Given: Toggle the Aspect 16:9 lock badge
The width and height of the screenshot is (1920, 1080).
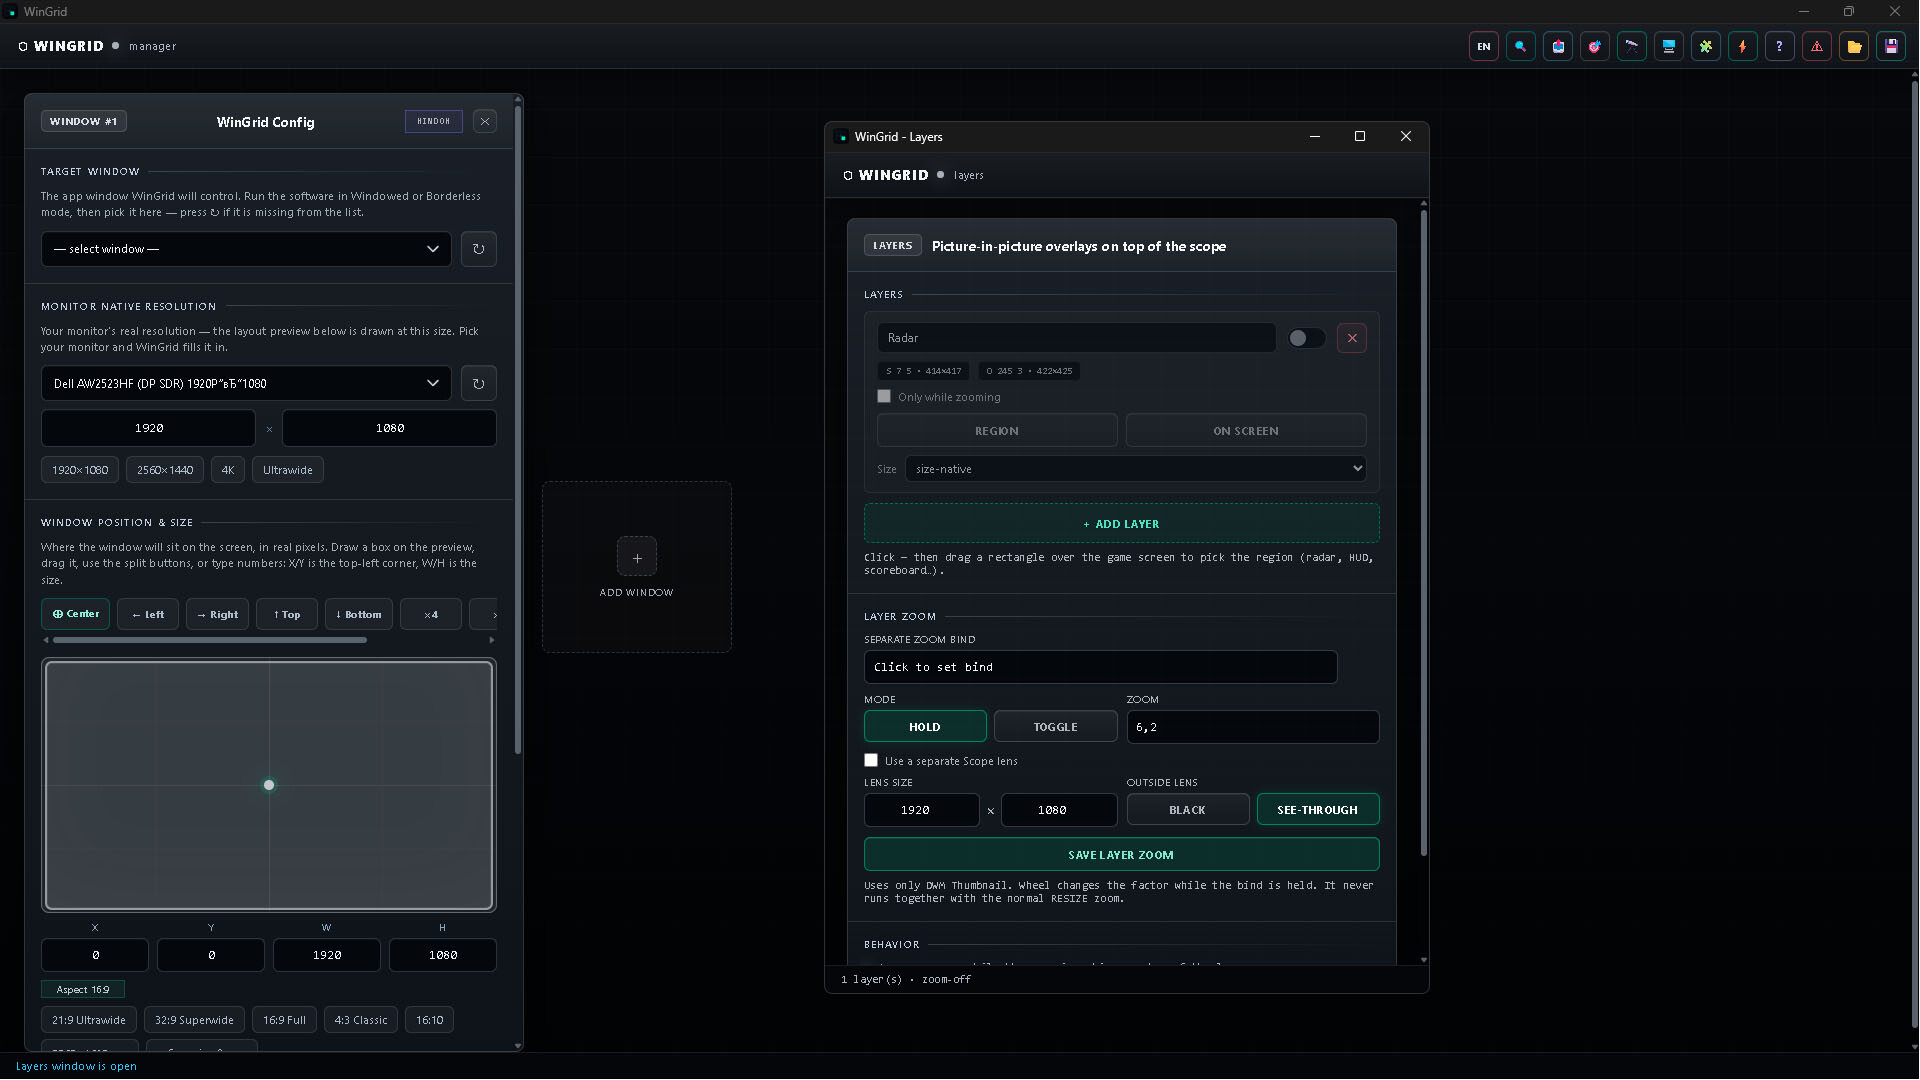Looking at the screenshot, I should (83, 989).
